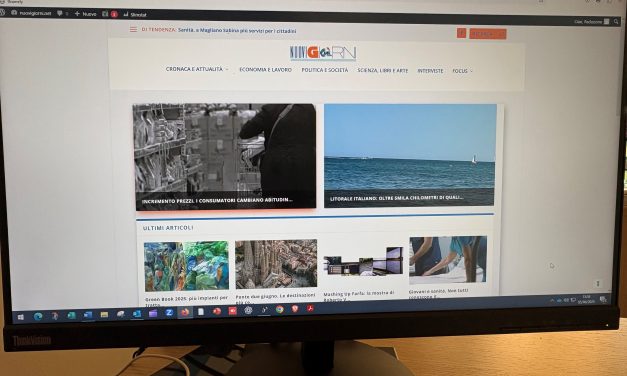Open the red hamburger menu icon
Viewport: 627px width, 376px height.
(x=133, y=29)
